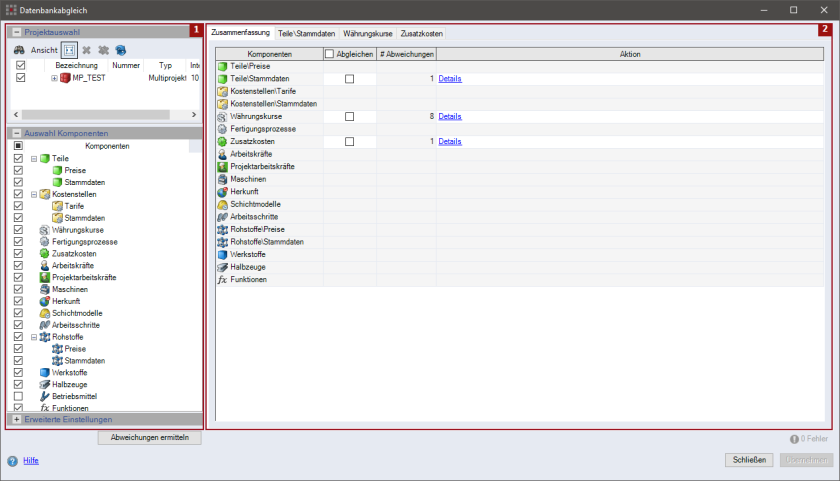Click the help question mark icon
Image resolution: width=840 pixels, height=481 pixels.
pos(12,461)
